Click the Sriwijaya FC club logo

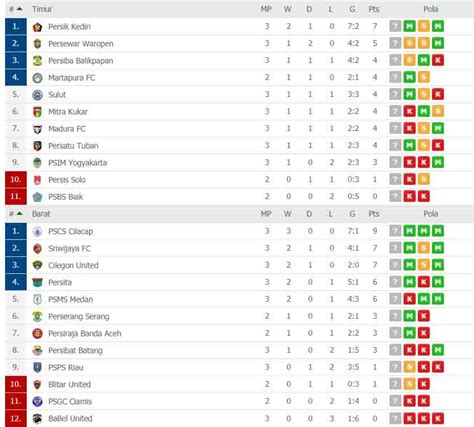click(37, 248)
